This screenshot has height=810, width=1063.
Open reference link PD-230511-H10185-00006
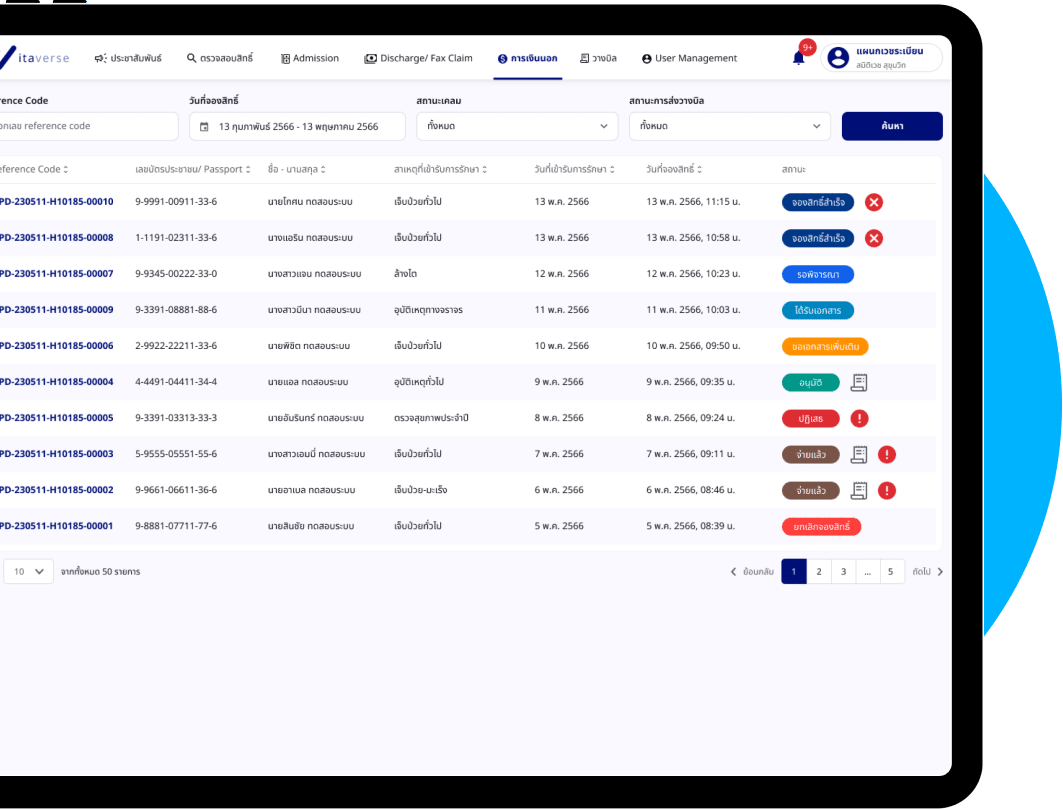click(56, 346)
